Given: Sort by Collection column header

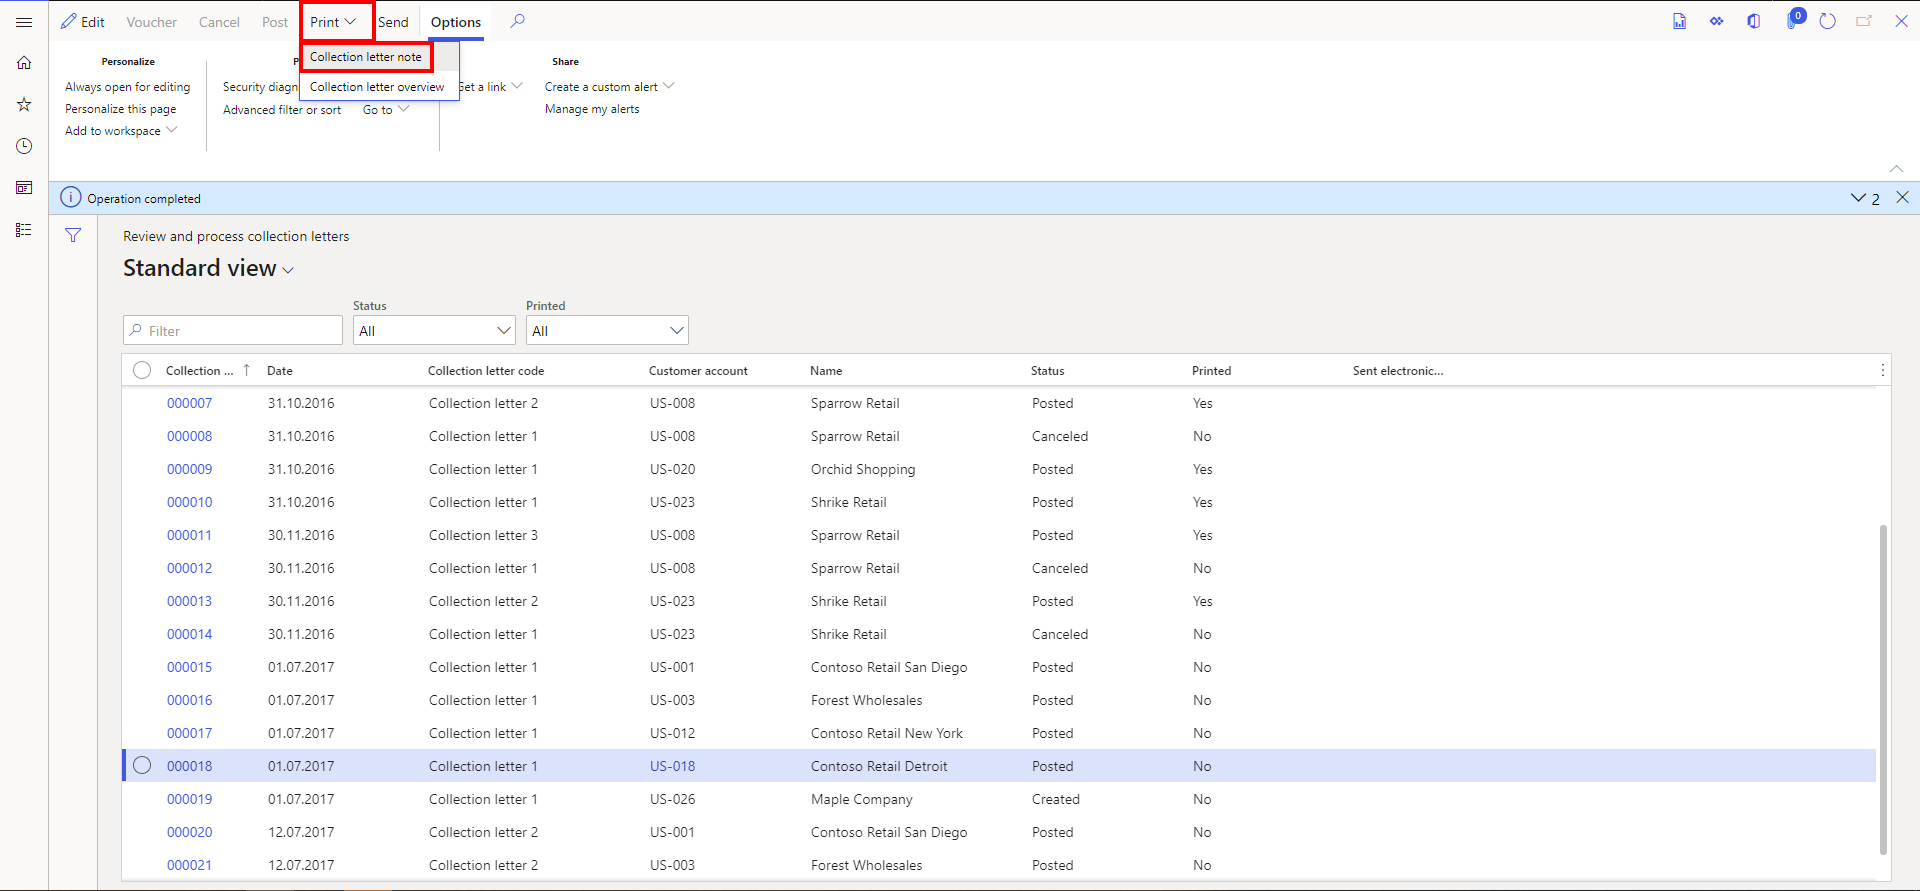Looking at the screenshot, I should point(200,370).
